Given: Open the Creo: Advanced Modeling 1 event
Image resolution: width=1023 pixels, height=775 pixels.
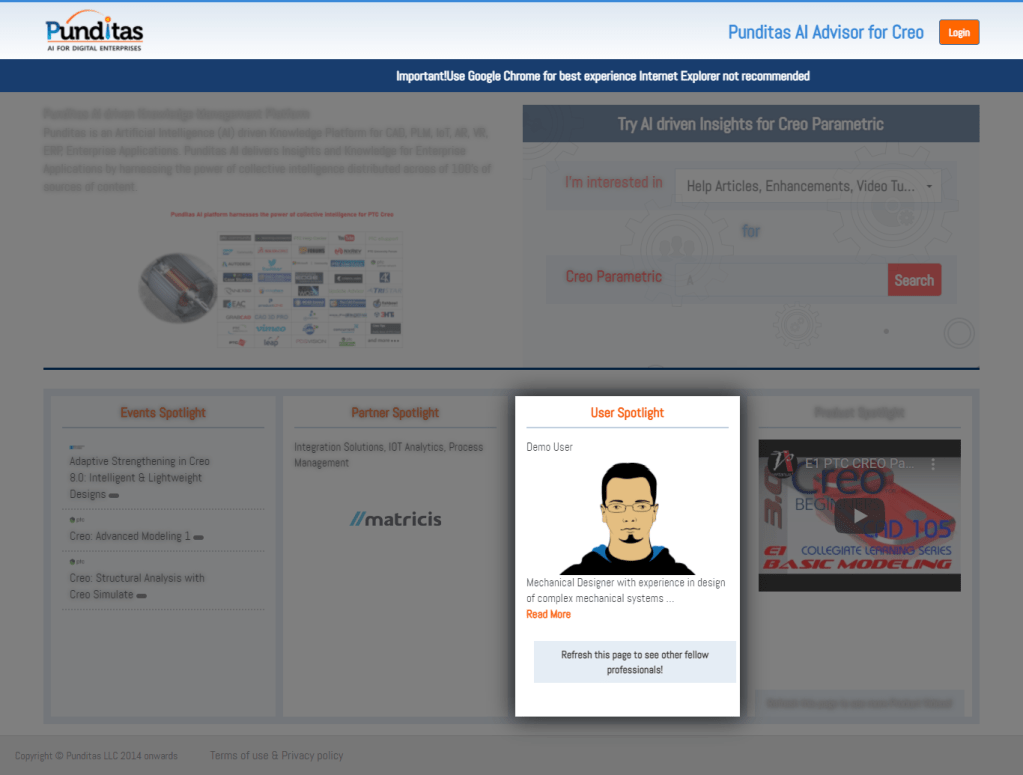Looking at the screenshot, I should [x=129, y=536].
